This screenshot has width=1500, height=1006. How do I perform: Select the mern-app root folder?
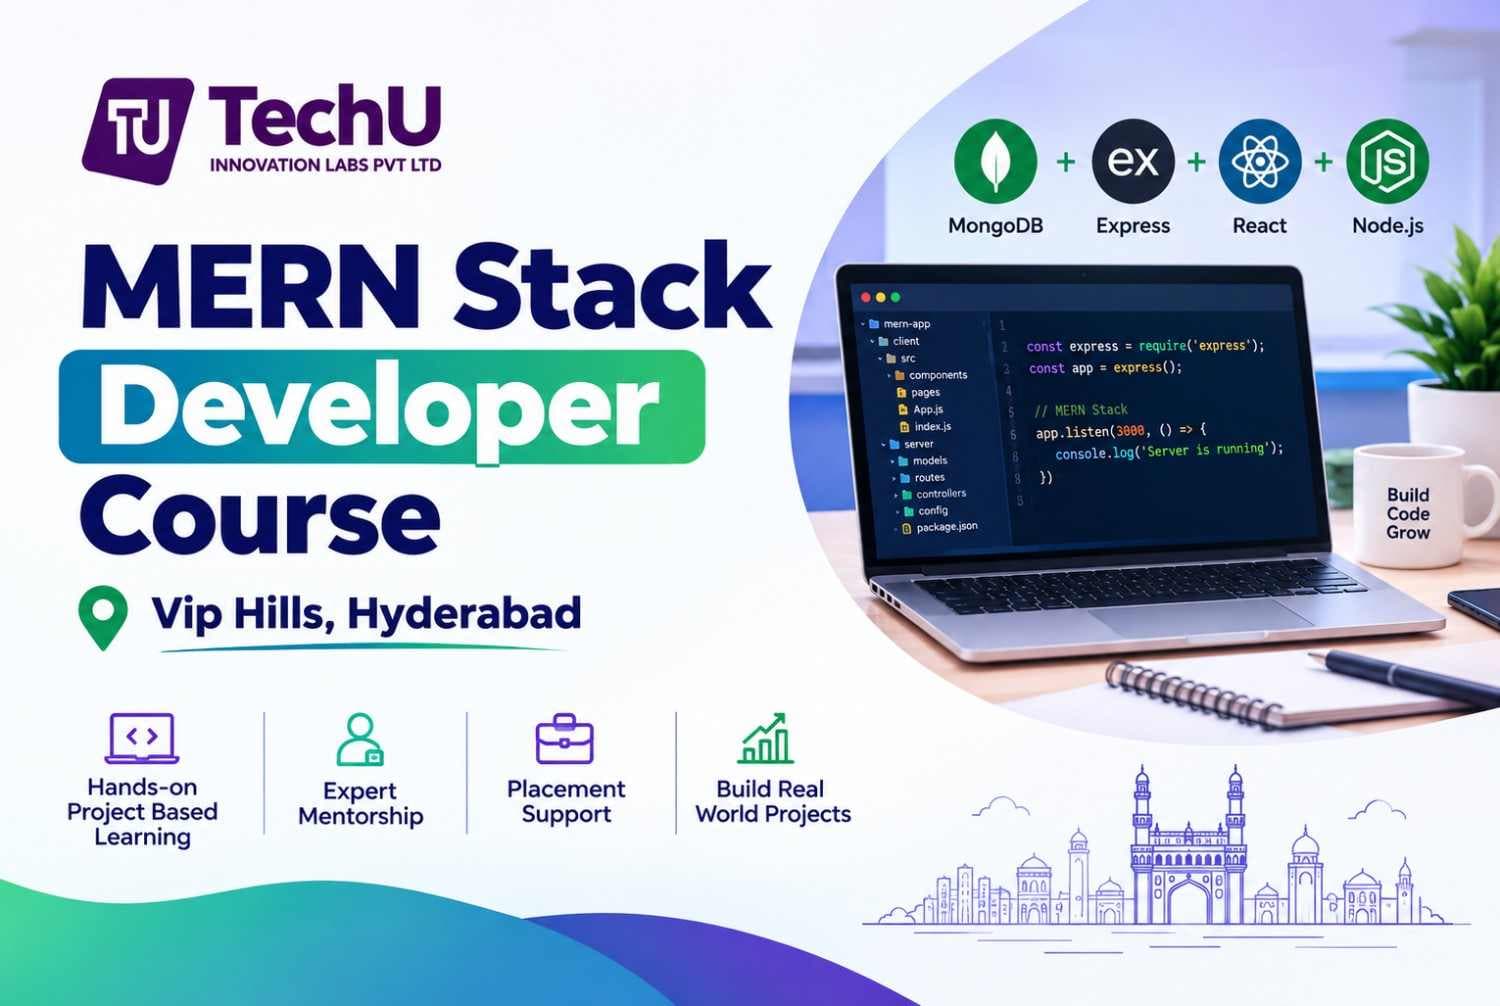[x=897, y=324]
